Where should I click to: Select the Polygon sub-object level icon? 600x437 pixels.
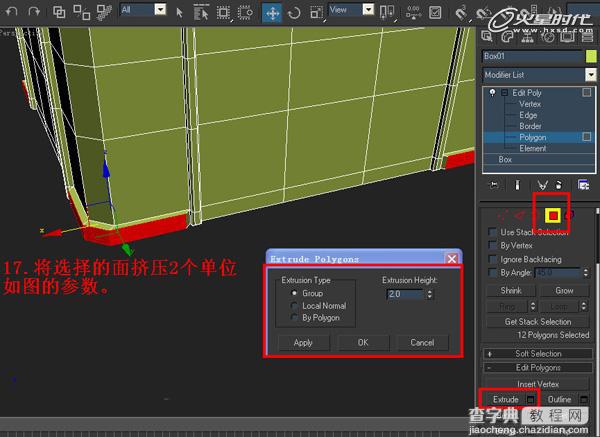pyautogui.click(x=553, y=216)
